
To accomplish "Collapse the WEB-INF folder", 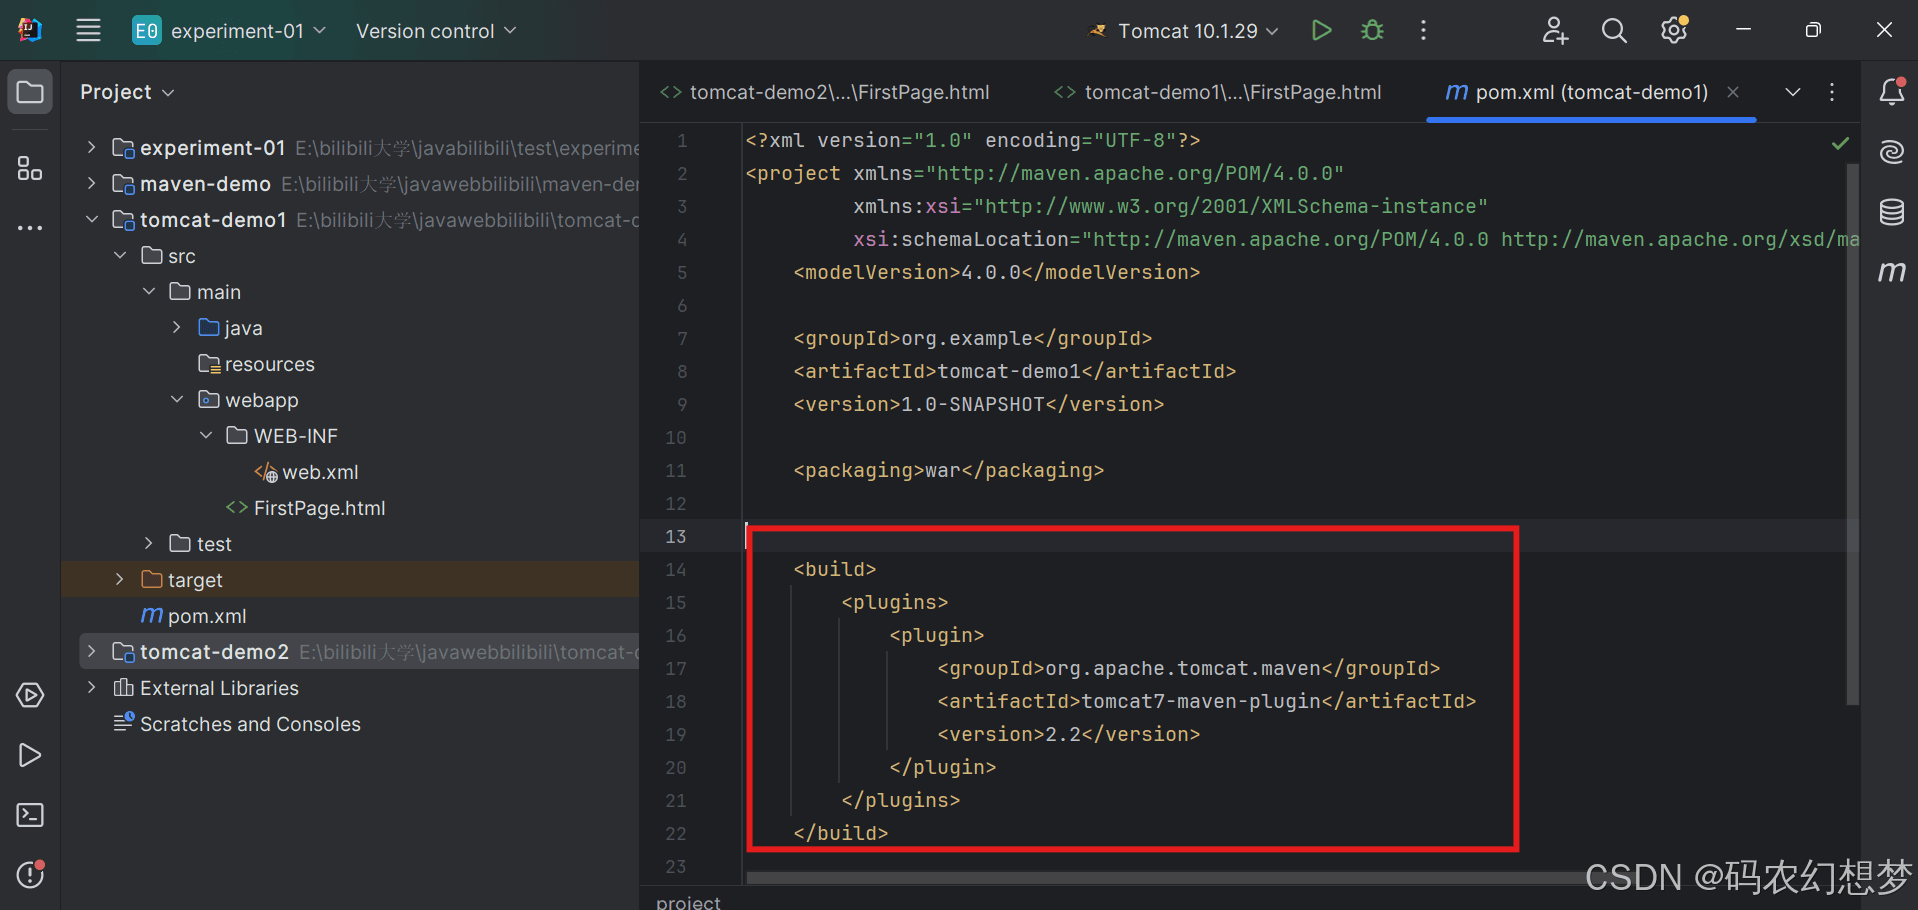I will click(x=206, y=436).
